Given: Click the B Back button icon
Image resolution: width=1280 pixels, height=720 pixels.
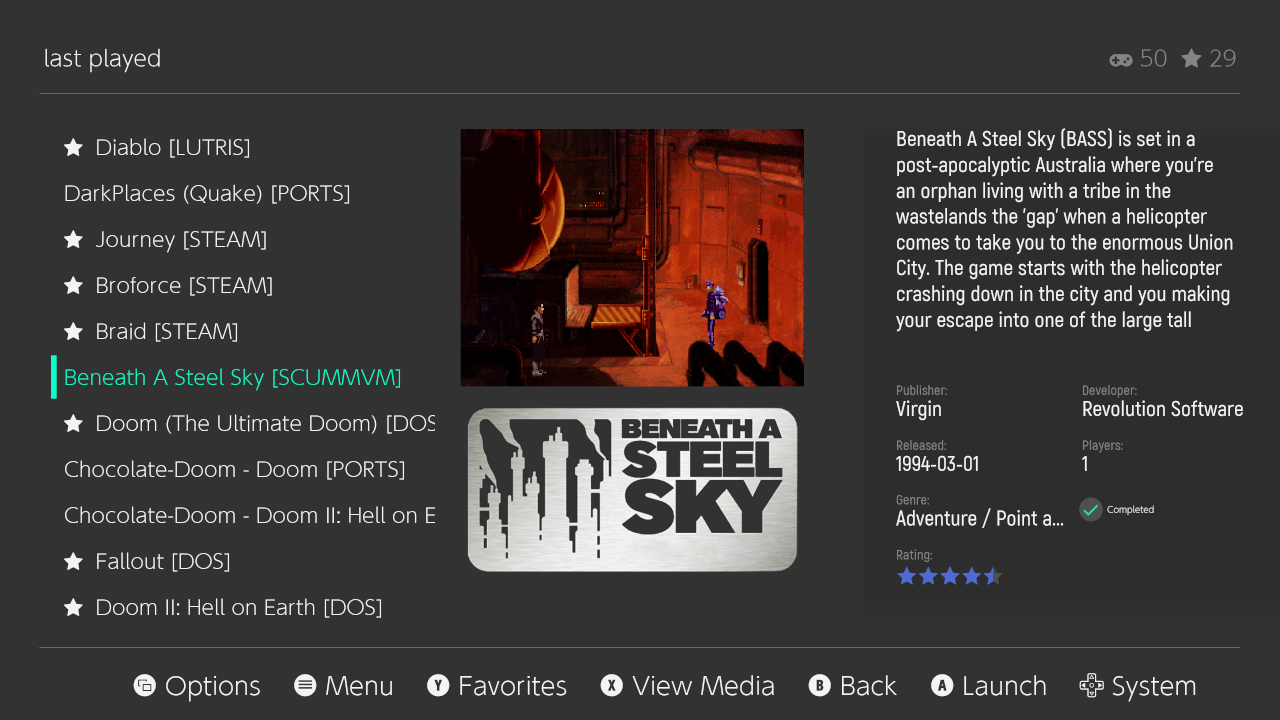Looking at the screenshot, I should tap(820, 686).
